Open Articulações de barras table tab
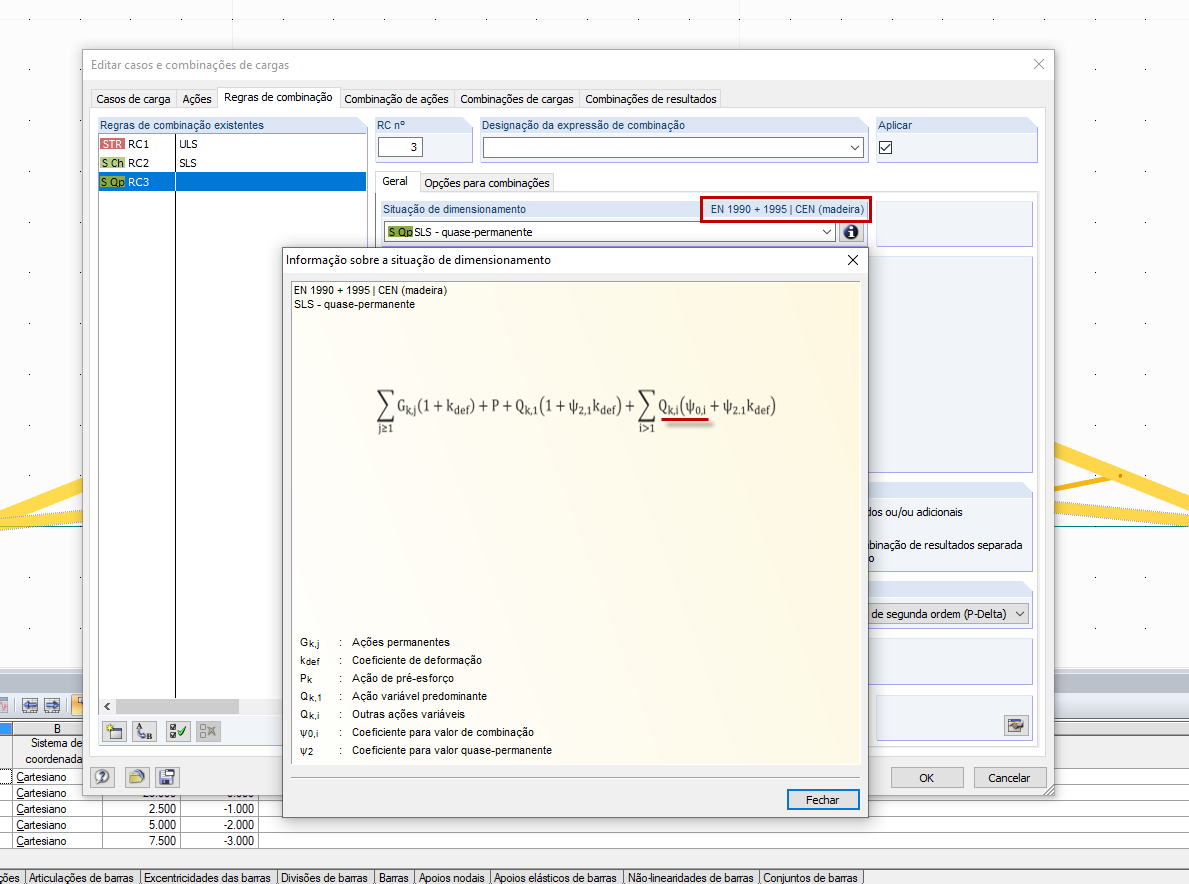This screenshot has height=884, width=1189. pyautogui.click(x=81, y=877)
